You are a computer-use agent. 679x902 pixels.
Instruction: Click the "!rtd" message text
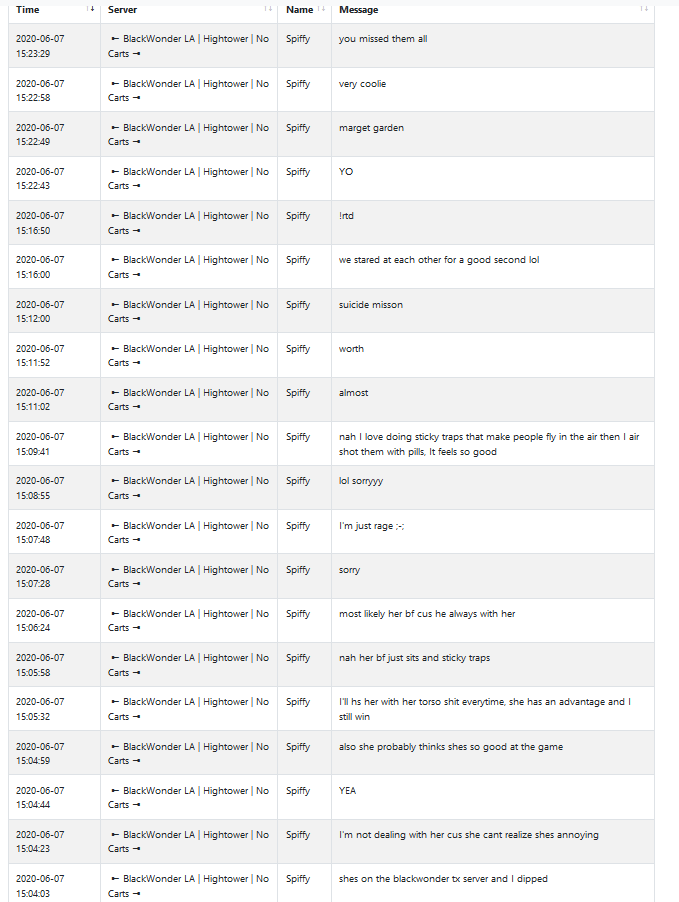(346, 216)
